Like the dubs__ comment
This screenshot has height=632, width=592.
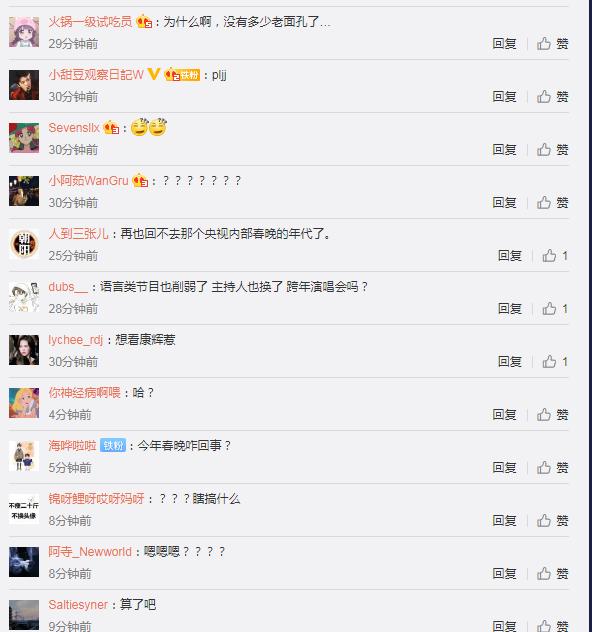555,309
